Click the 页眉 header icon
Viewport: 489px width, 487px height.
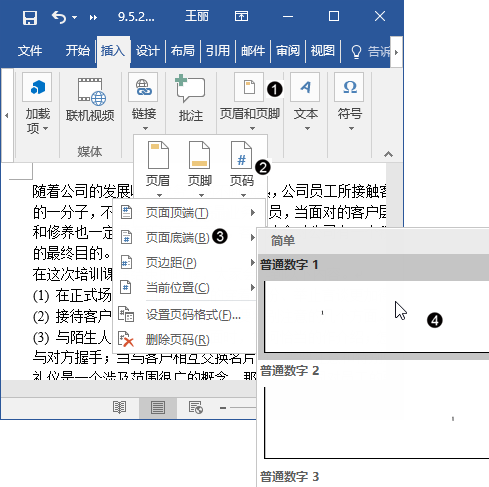tap(158, 155)
